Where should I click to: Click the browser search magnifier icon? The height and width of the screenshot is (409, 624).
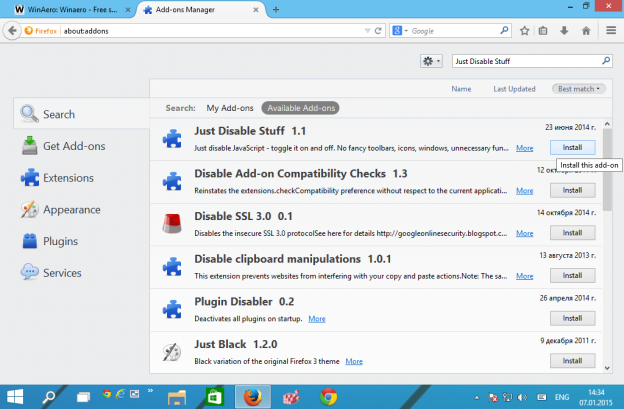[x=504, y=30]
